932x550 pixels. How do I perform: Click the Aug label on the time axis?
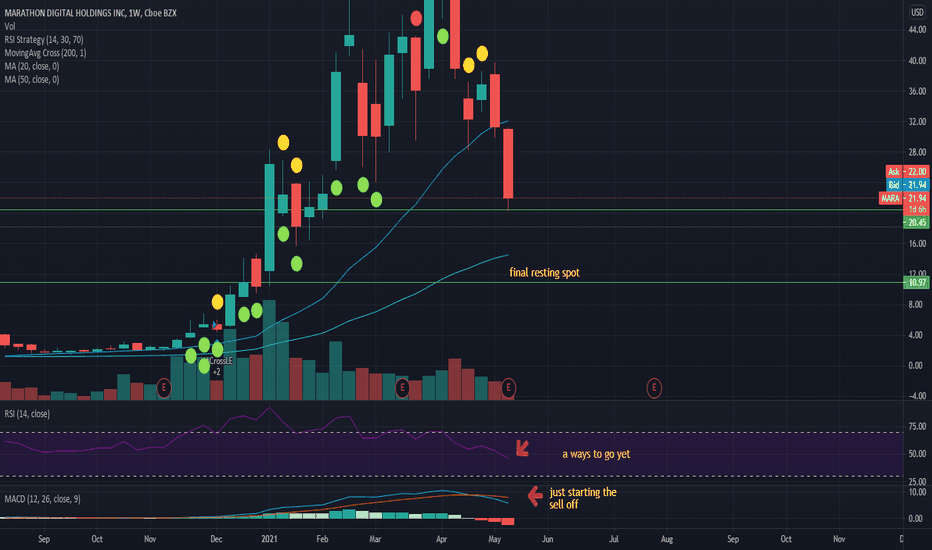coord(667,539)
